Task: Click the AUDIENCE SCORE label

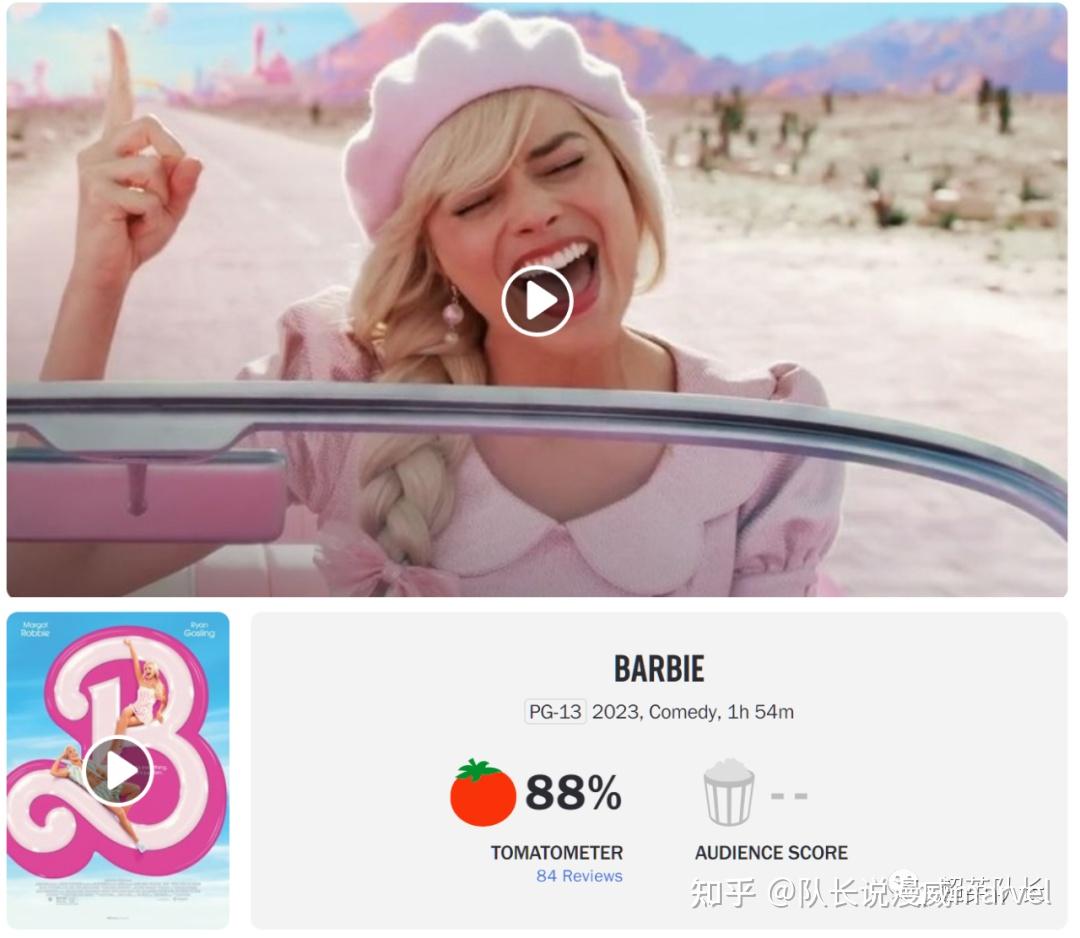Action: tap(771, 853)
